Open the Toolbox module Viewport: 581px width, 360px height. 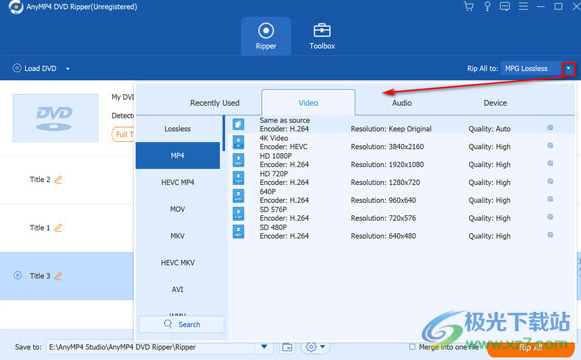[x=322, y=36]
